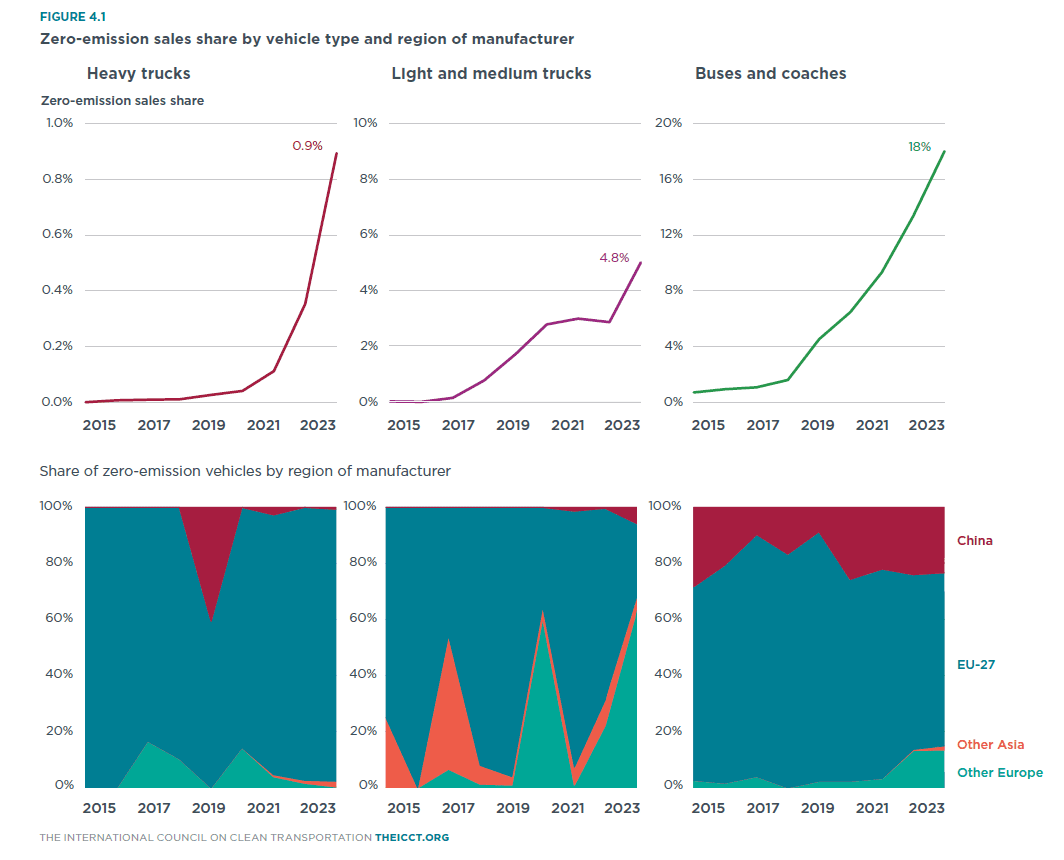The width and height of the screenshot is (1064, 860).
Task: Click the 4.8% data label
Action: tap(614, 258)
